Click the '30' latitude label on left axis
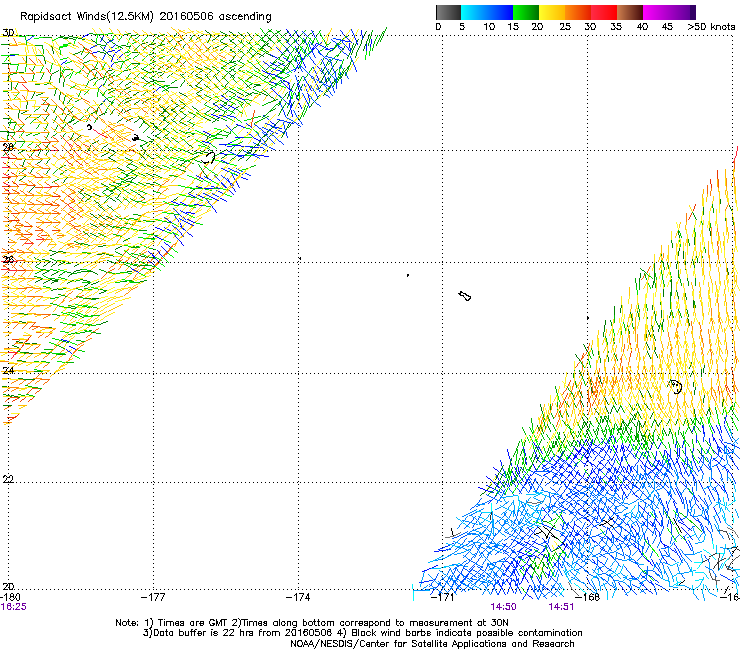740x650 pixels. (8, 33)
